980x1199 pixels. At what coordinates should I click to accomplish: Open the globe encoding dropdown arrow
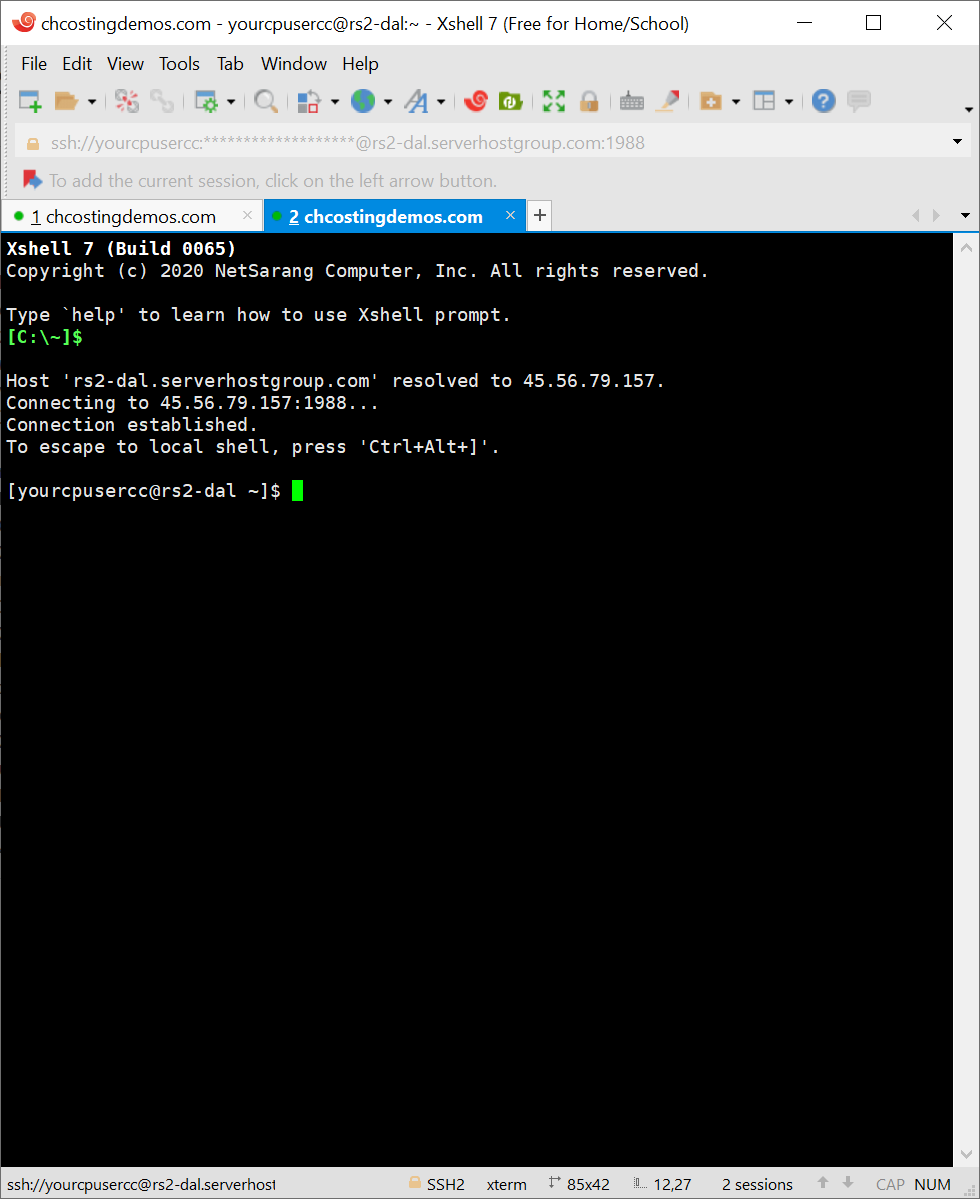388,101
